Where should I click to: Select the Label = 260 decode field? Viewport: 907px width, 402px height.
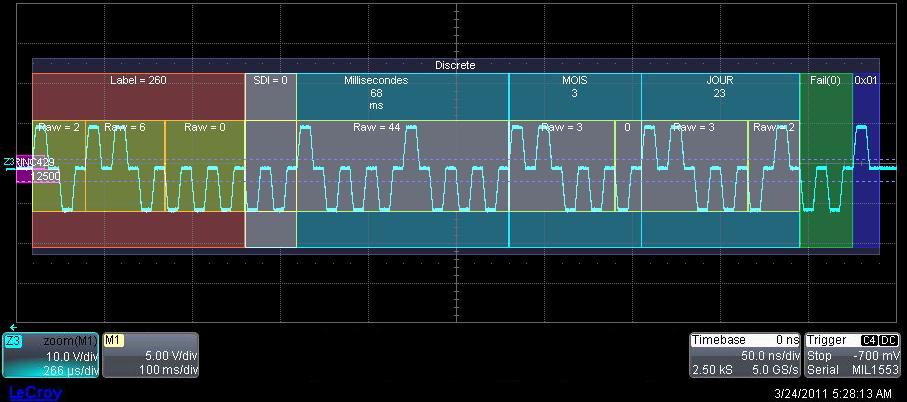coord(138,81)
